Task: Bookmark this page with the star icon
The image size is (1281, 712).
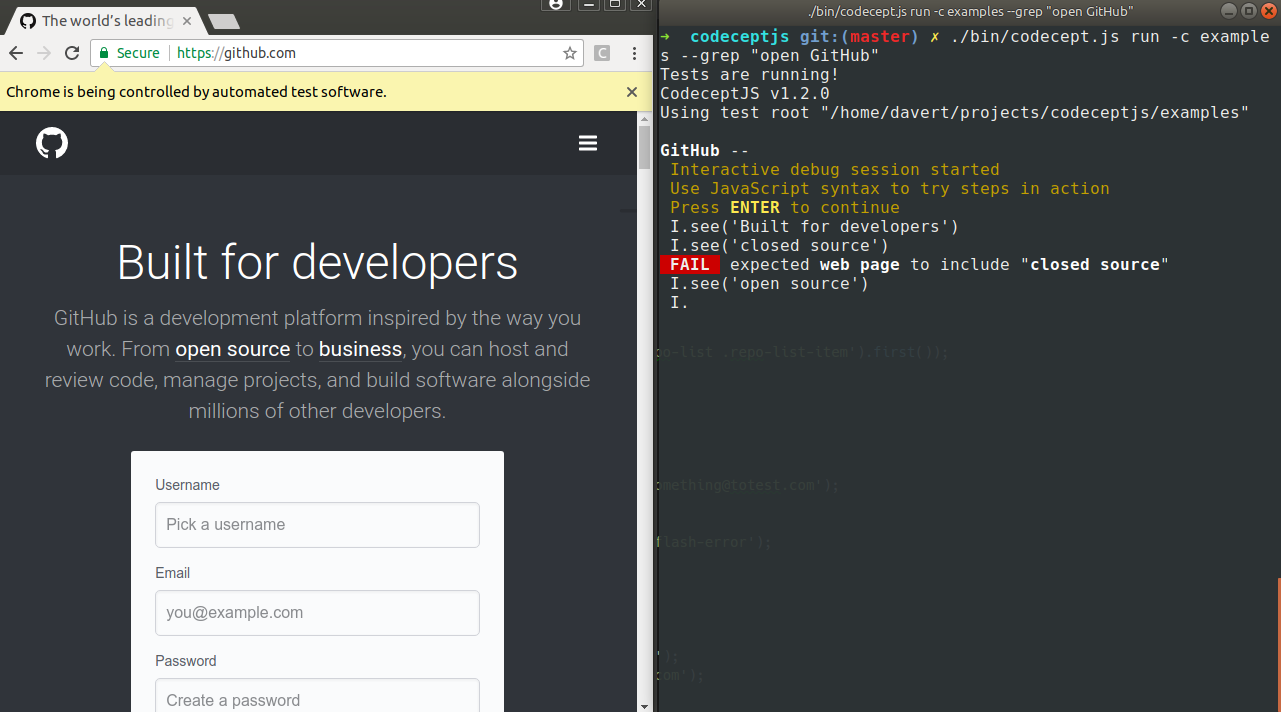Action: click(569, 53)
